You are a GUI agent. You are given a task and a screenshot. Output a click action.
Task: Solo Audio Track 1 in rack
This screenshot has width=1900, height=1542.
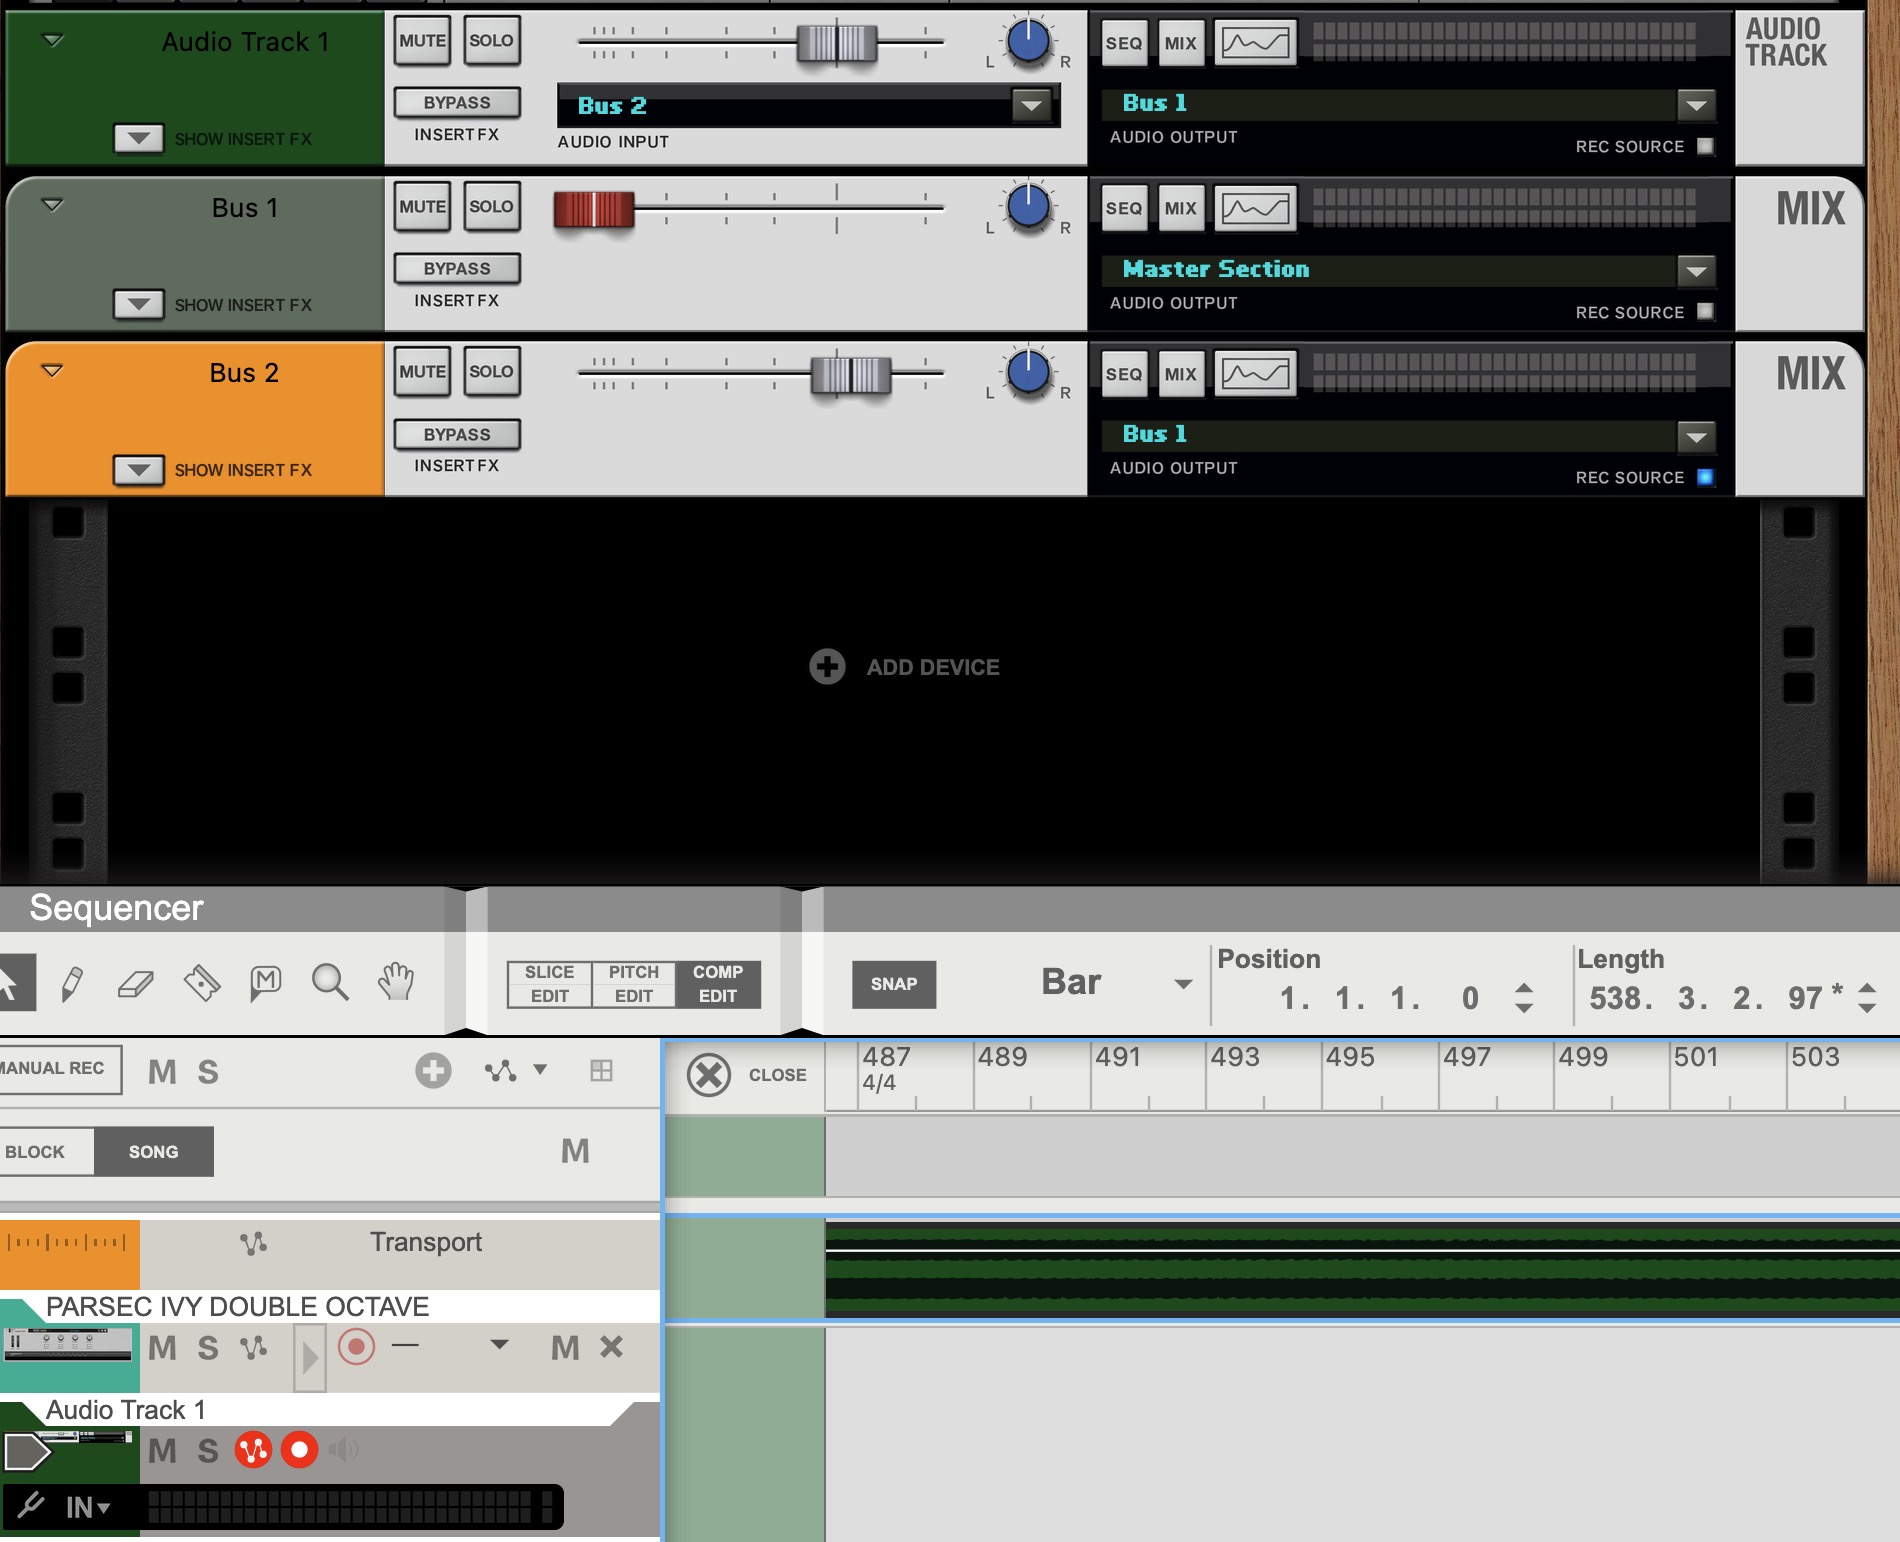point(491,41)
